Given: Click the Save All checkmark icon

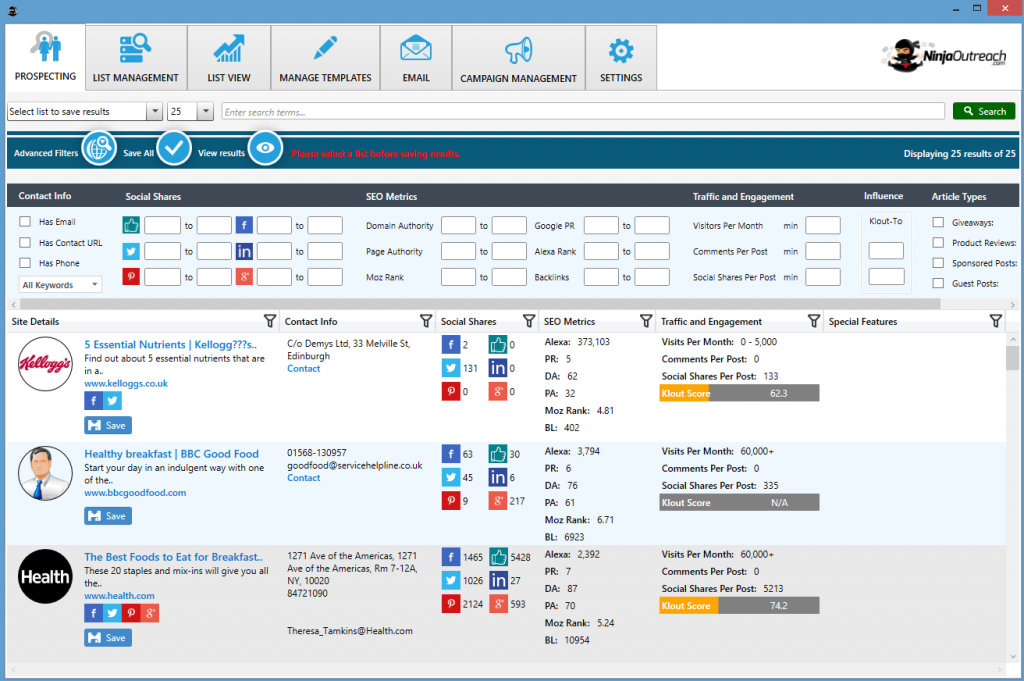Looking at the screenshot, I should [174, 148].
